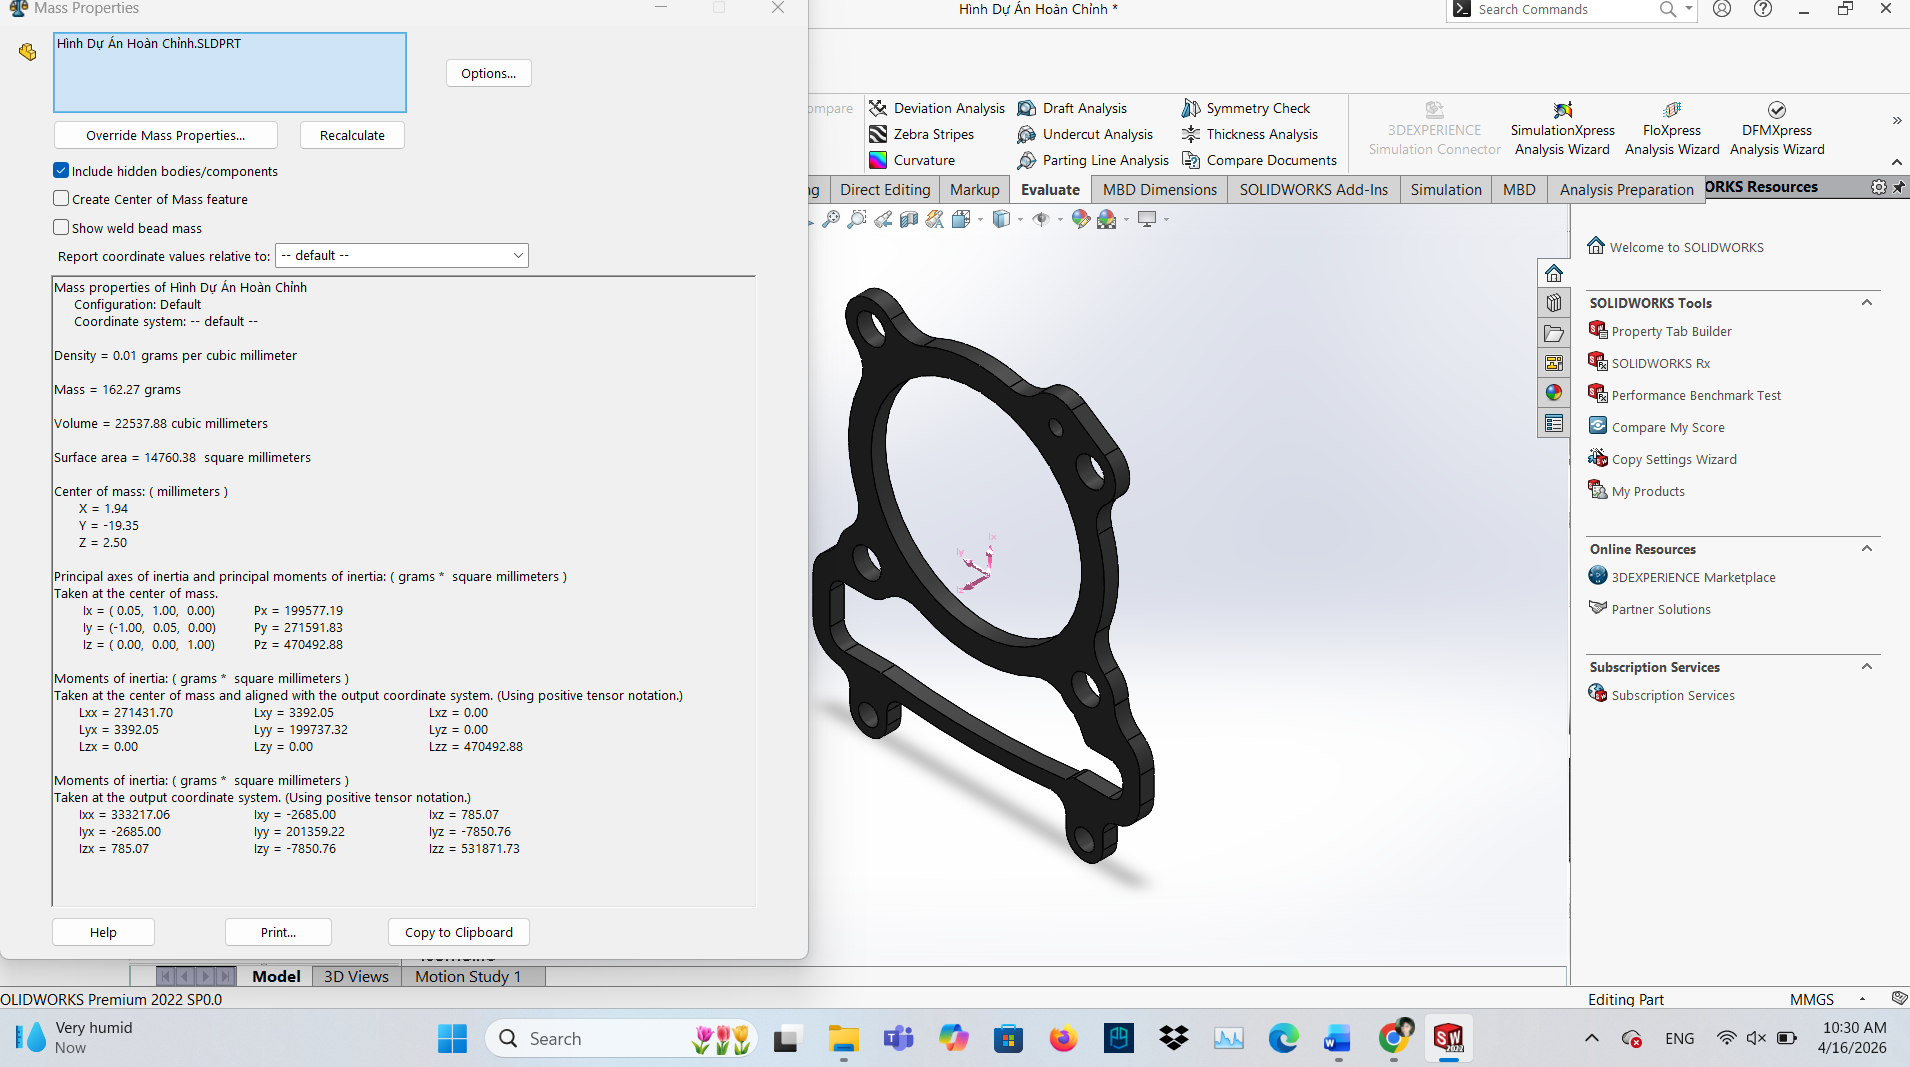This screenshot has width=1910, height=1067.
Task: Collapse the Subscription Services section
Action: tap(1867, 666)
